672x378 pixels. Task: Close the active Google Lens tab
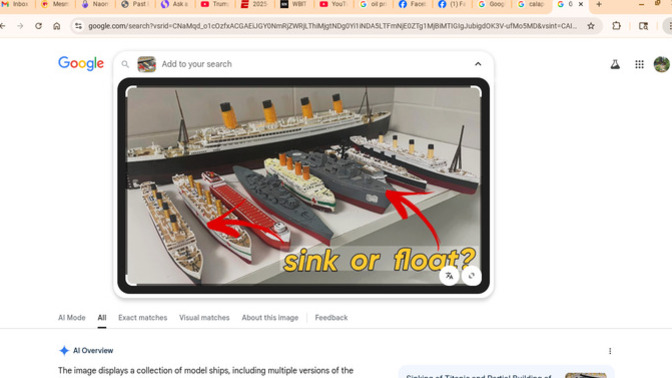click(581, 4)
